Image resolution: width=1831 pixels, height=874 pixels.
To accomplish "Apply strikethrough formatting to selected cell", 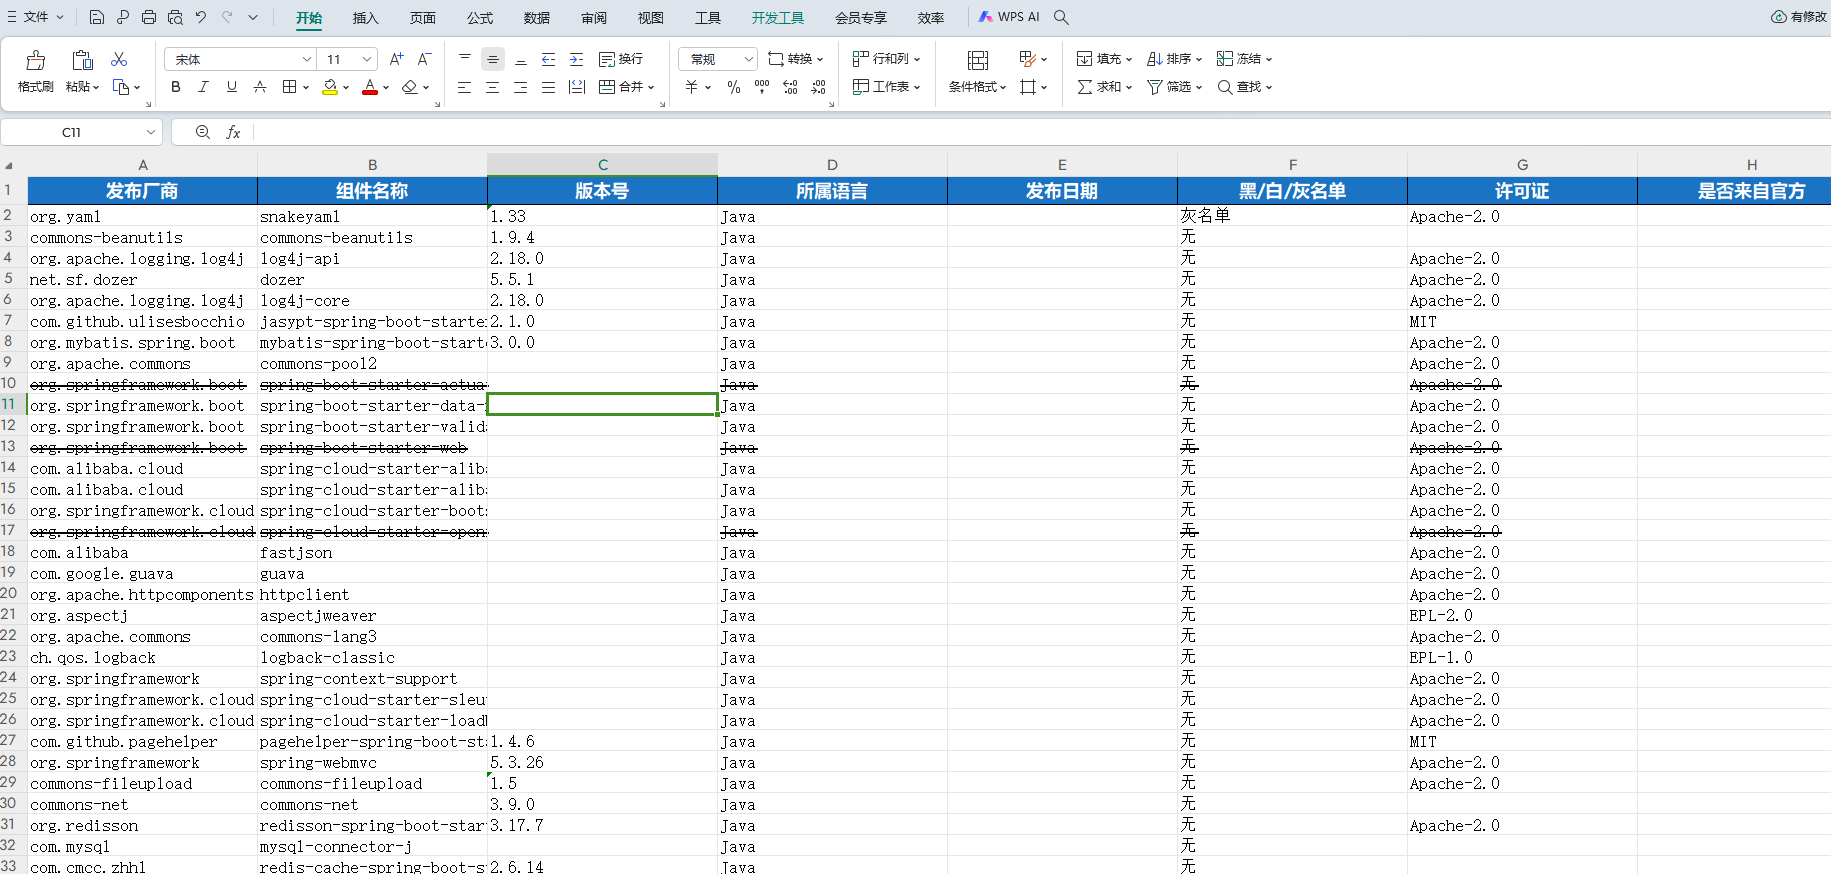I will [260, 87].
